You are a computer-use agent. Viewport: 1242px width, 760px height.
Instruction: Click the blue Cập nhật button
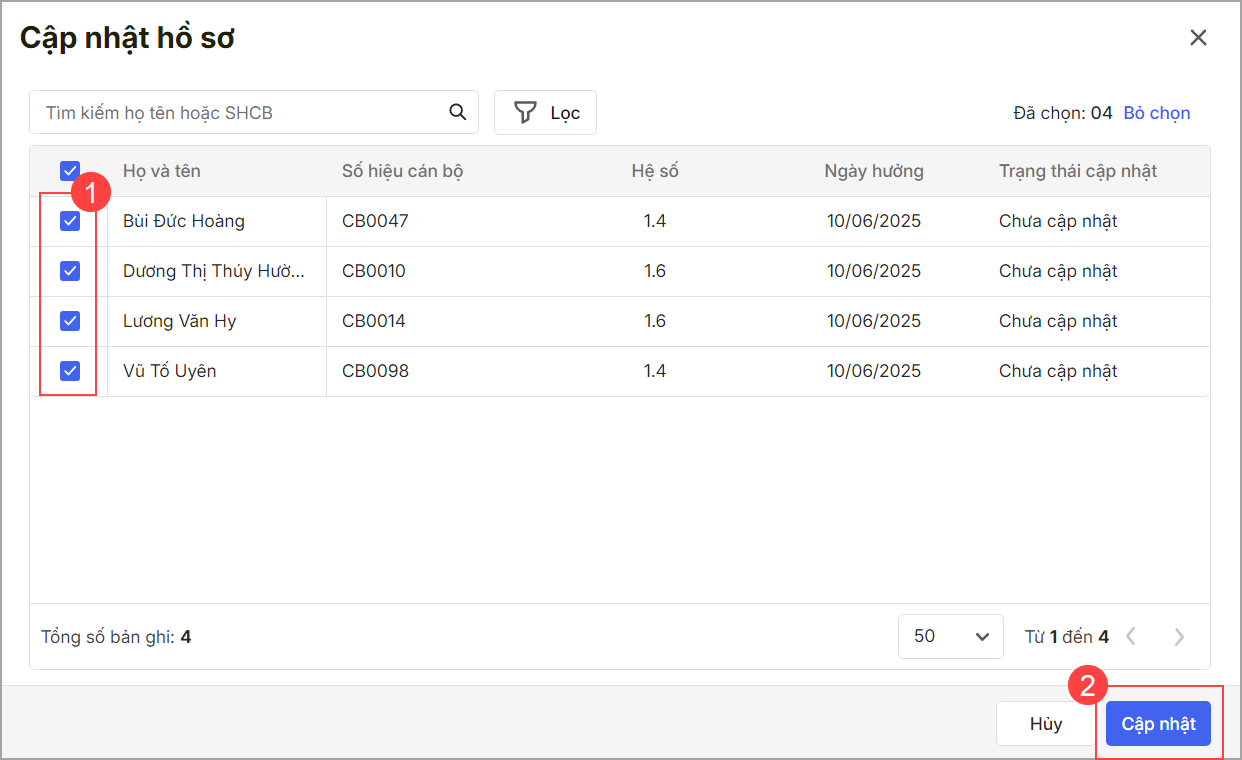click(x=1158, y=724)
